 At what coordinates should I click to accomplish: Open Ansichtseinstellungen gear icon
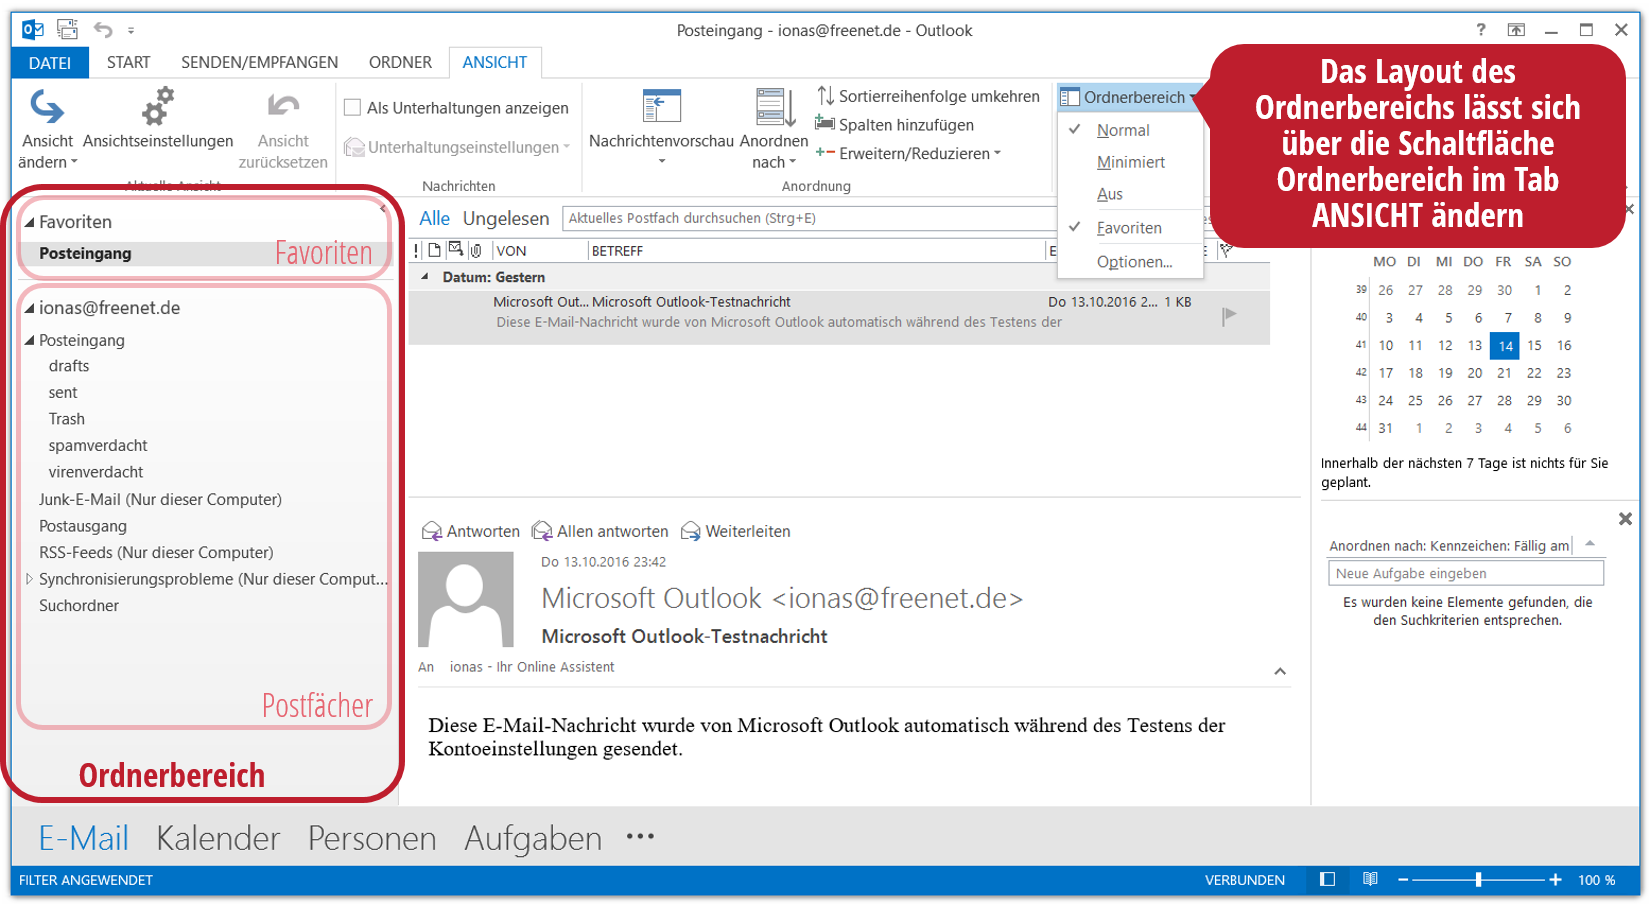click(x=158, y=106)
